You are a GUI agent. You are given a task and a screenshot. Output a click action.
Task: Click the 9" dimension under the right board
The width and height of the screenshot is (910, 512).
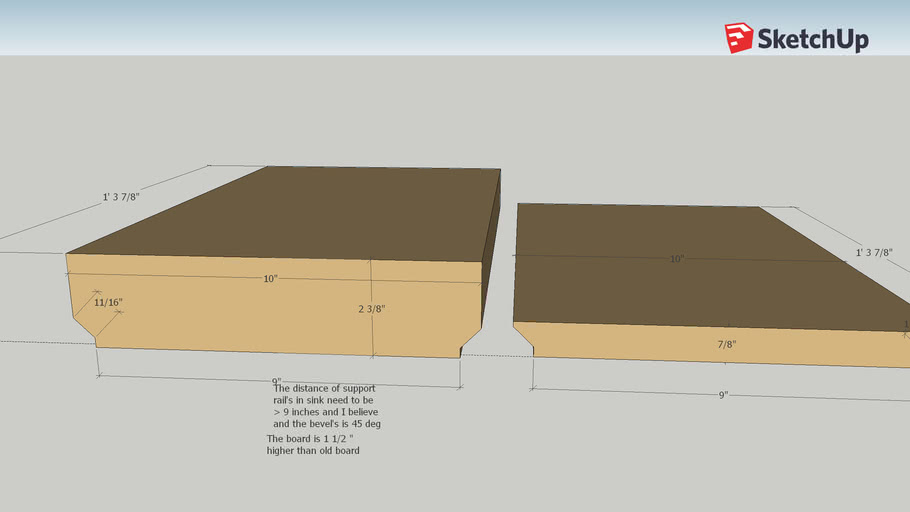pos(724,395)
